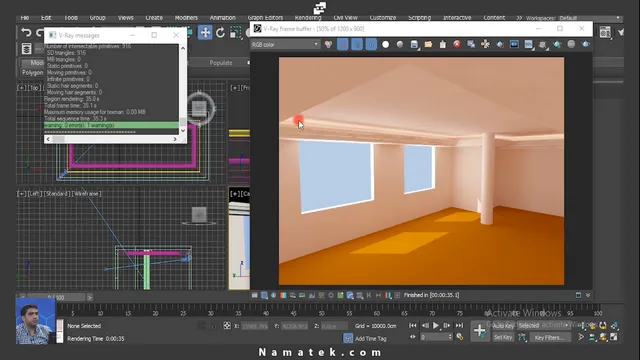Screen dimensions: 640x360
Task: Toggle absolute transform type-in mode
Action: click(227, 326)
